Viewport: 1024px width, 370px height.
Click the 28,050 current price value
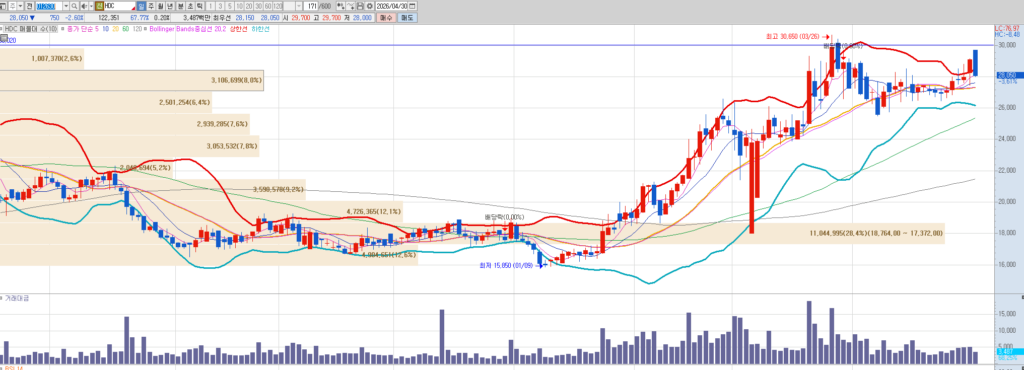18,18
